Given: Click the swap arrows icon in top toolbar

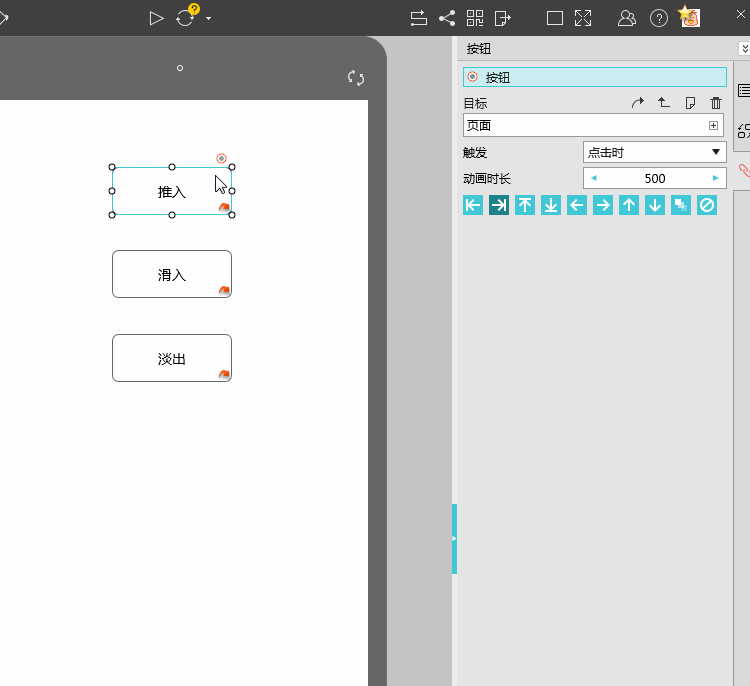Looking at the screenshot, I should click(419, 19).
